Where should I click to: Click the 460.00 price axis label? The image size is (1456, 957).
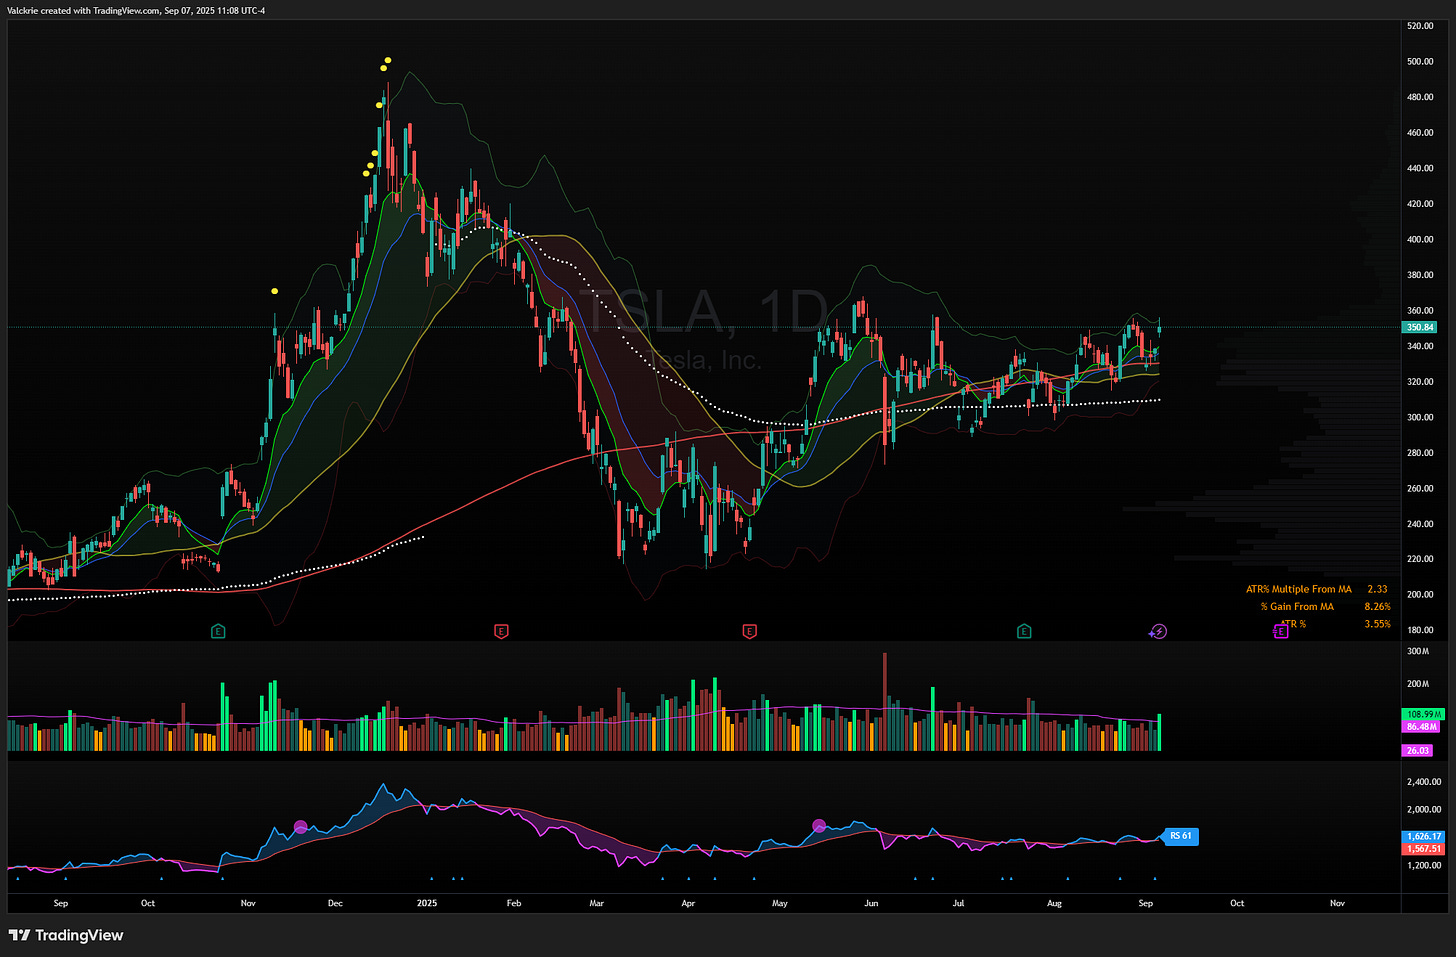(x=1420, y=132)
